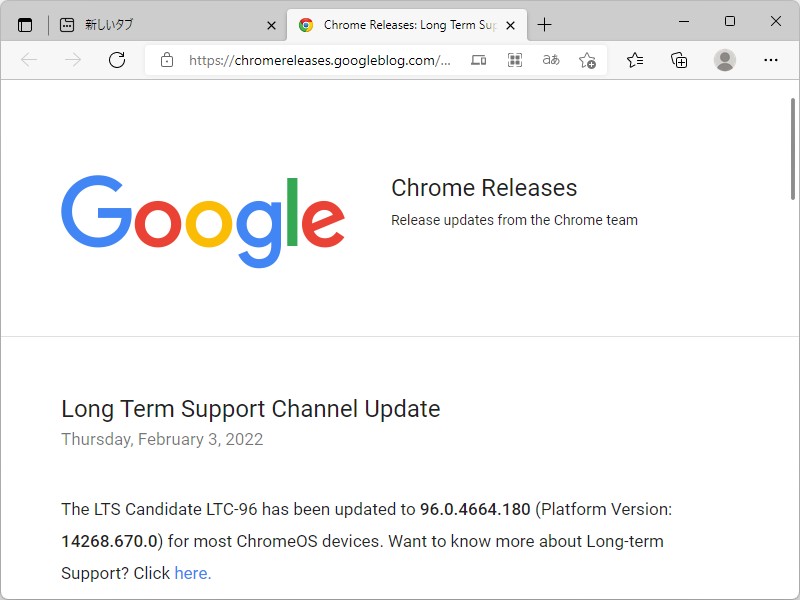Select the Chrome Releases tab

pyautogui.click(x=400, y=24)
